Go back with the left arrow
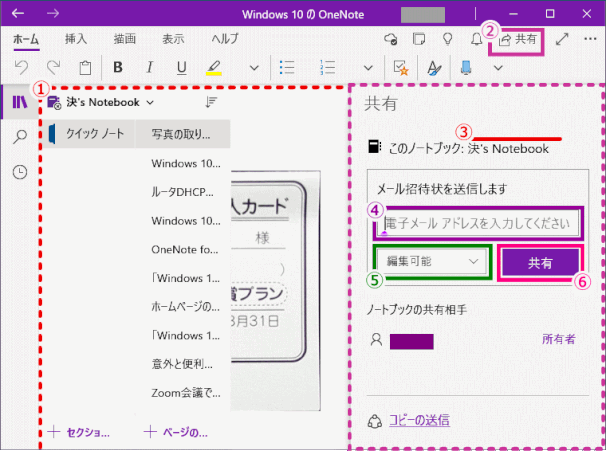 coord(18,14)
